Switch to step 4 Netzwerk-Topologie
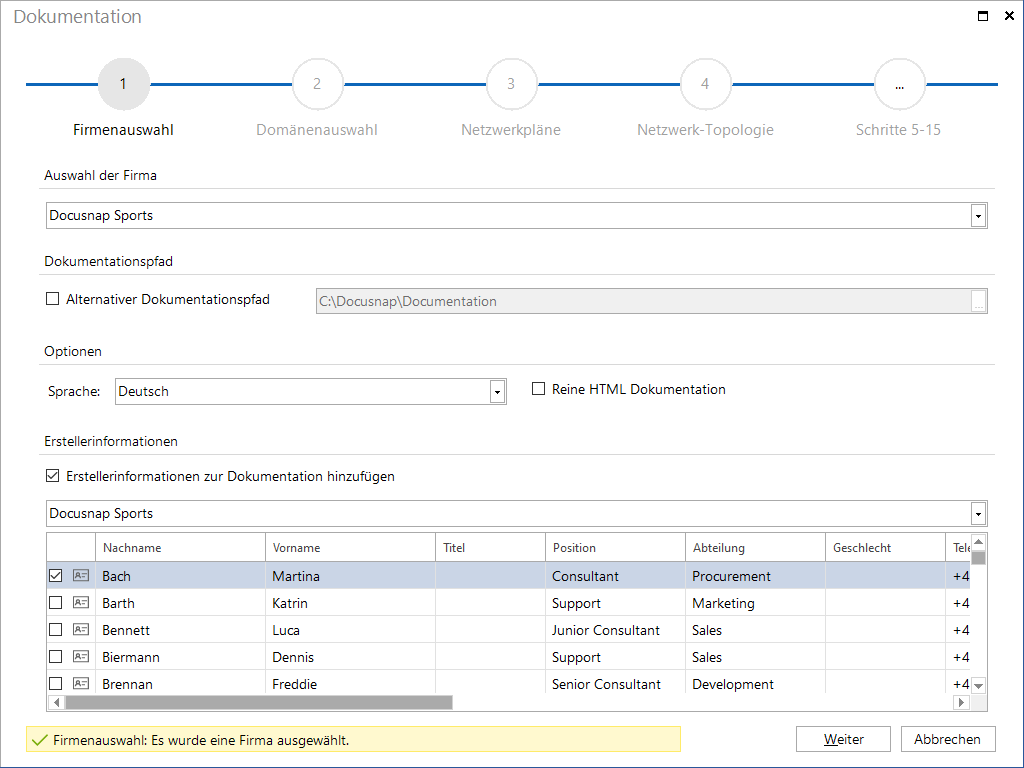Viewport: 1024px width, 768px height. pyautogui.click(x=705, y=84)
